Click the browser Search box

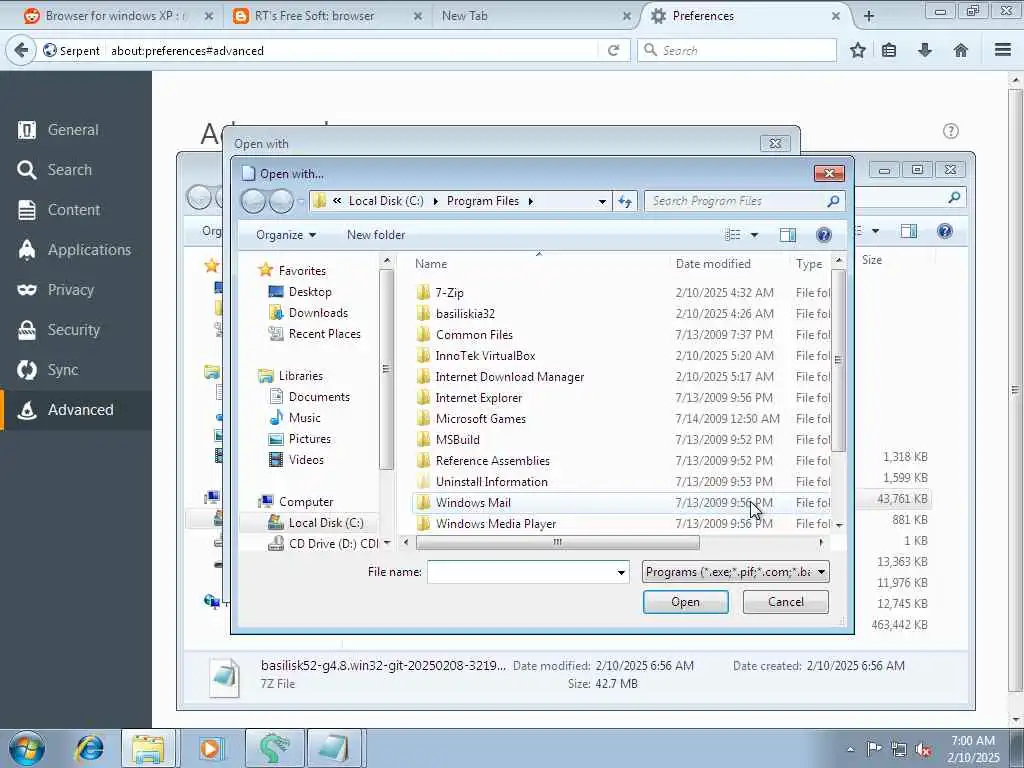tap(737, 50)
